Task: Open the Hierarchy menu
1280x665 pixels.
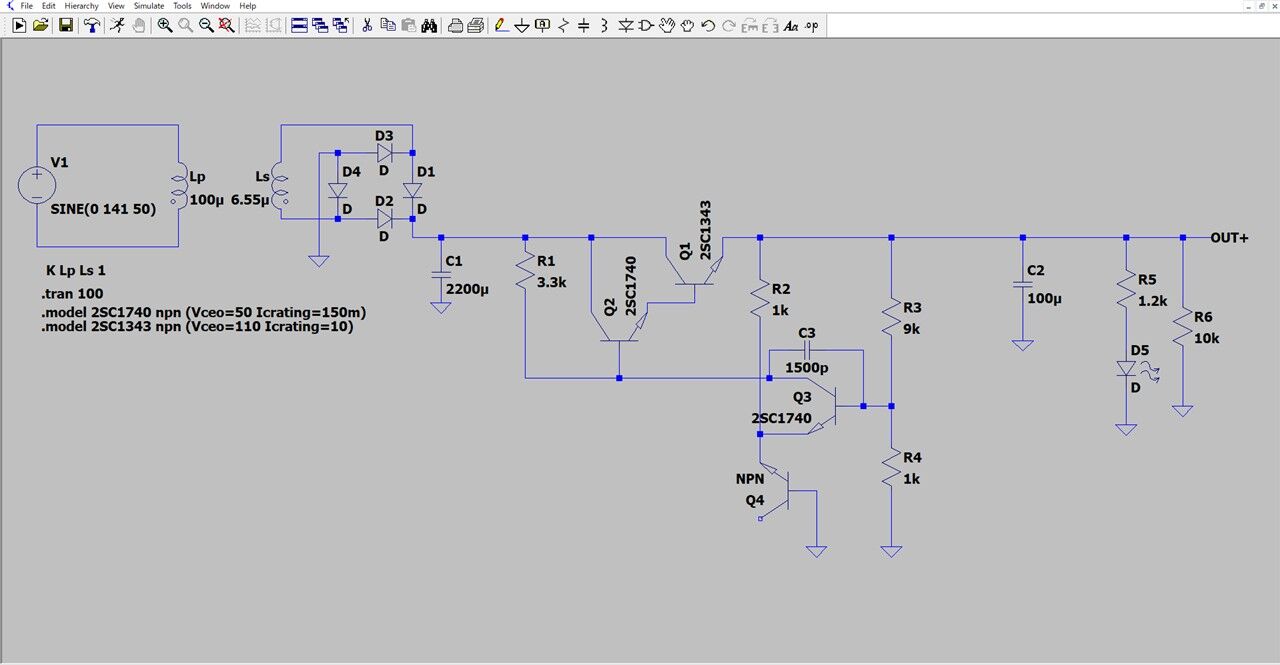Action: [82, 6]
